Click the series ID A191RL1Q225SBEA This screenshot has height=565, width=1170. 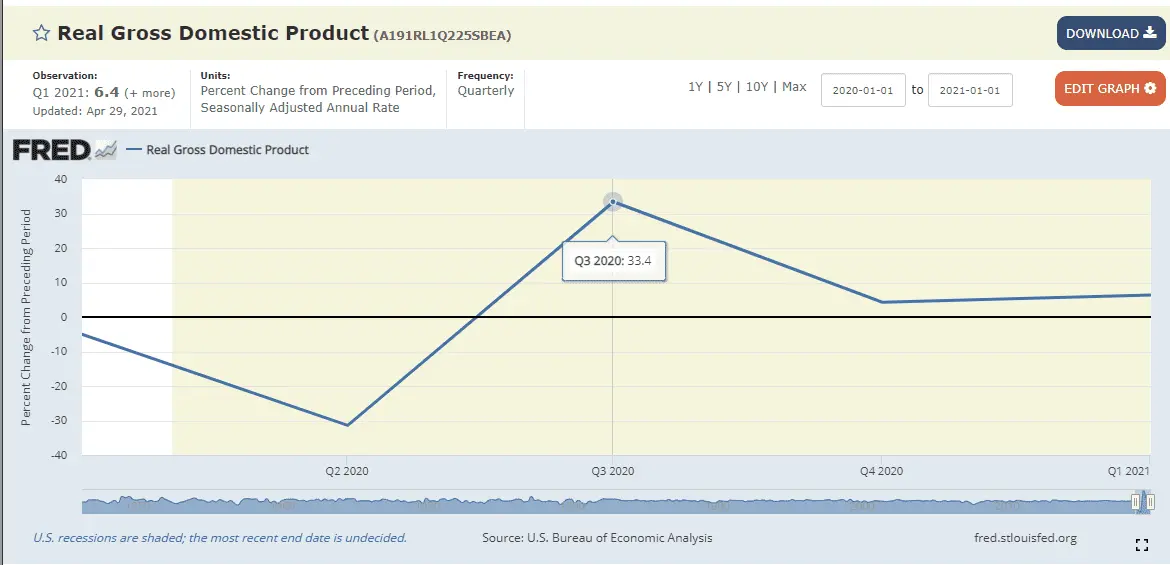tap(443, 36)
